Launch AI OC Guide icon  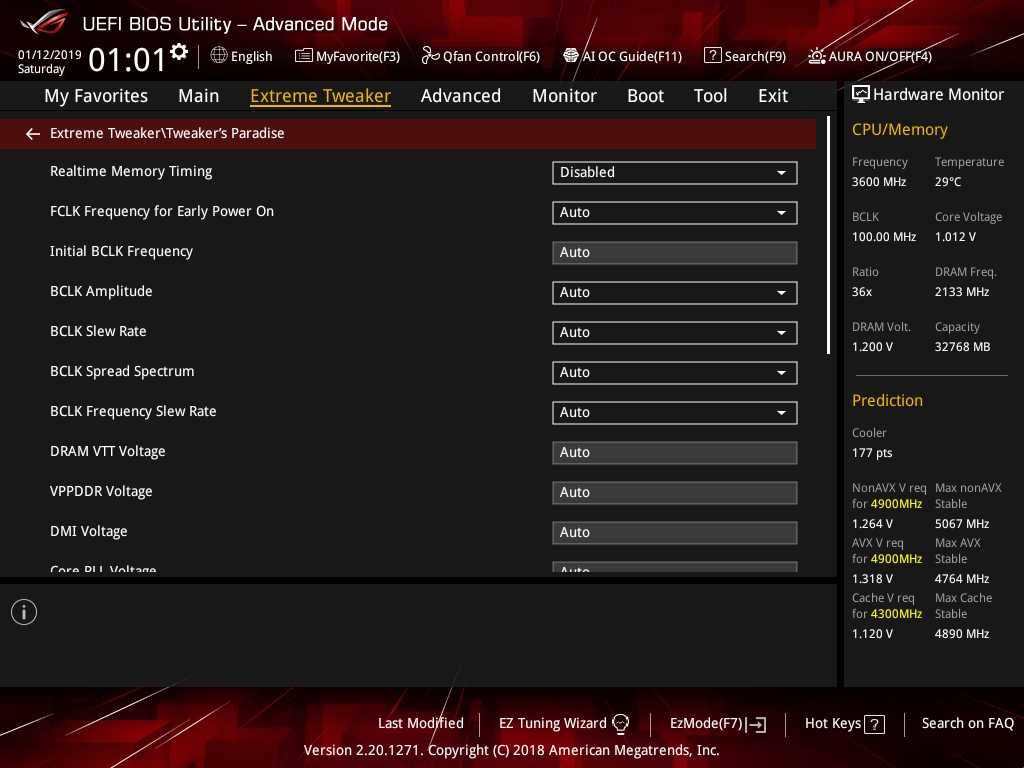pos(571,56)
